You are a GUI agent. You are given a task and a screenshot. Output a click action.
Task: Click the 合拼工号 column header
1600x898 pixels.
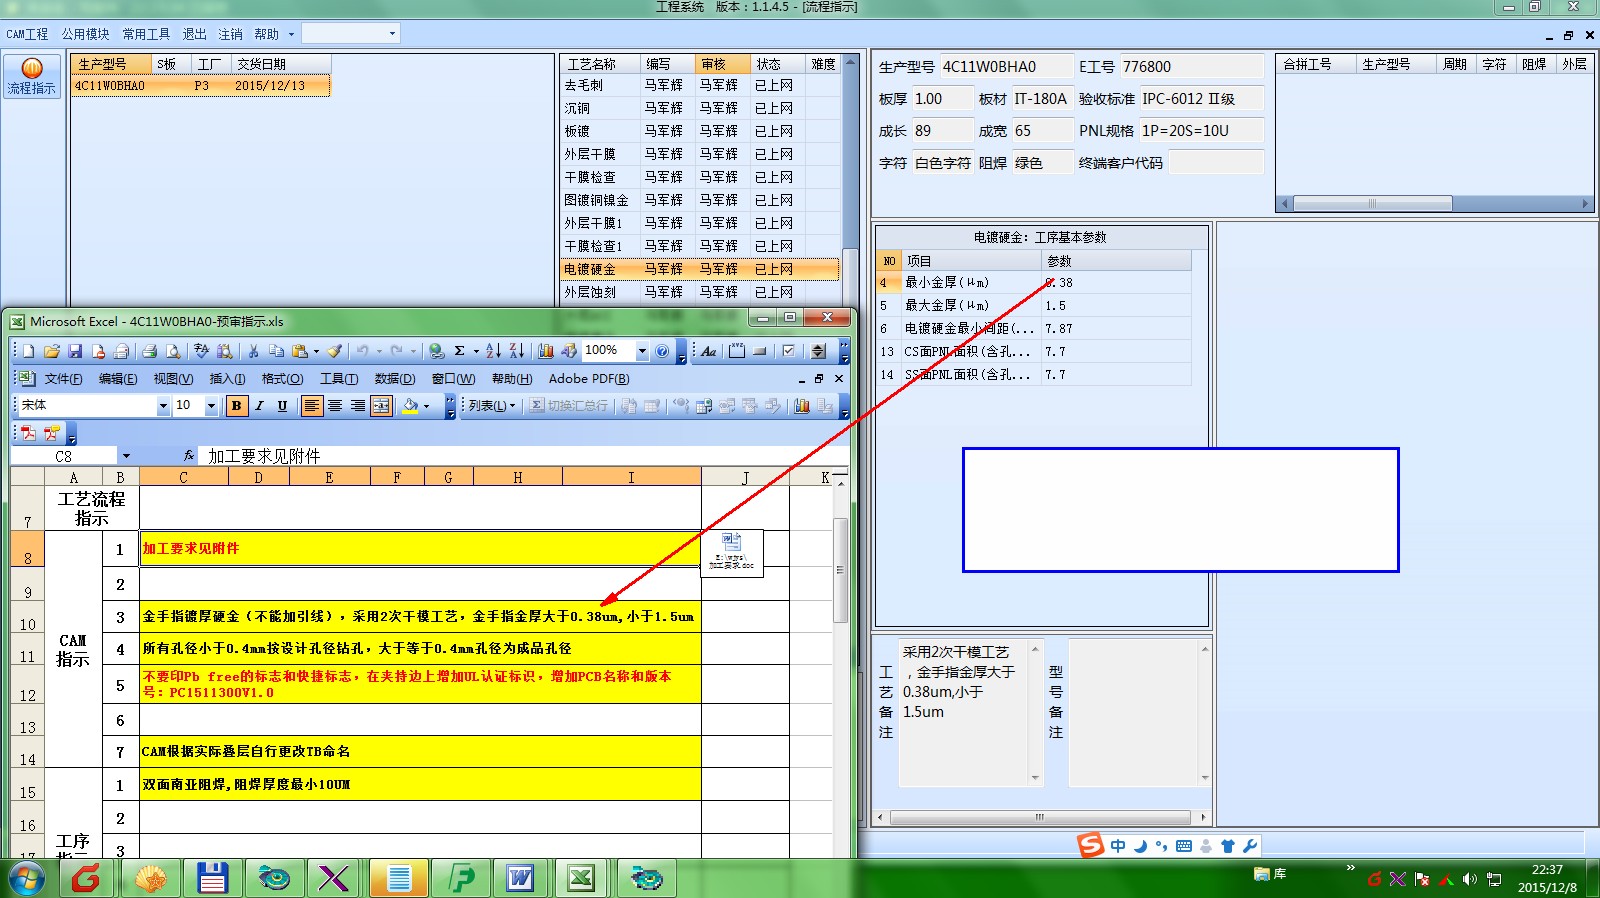(x=1316, y=64)
